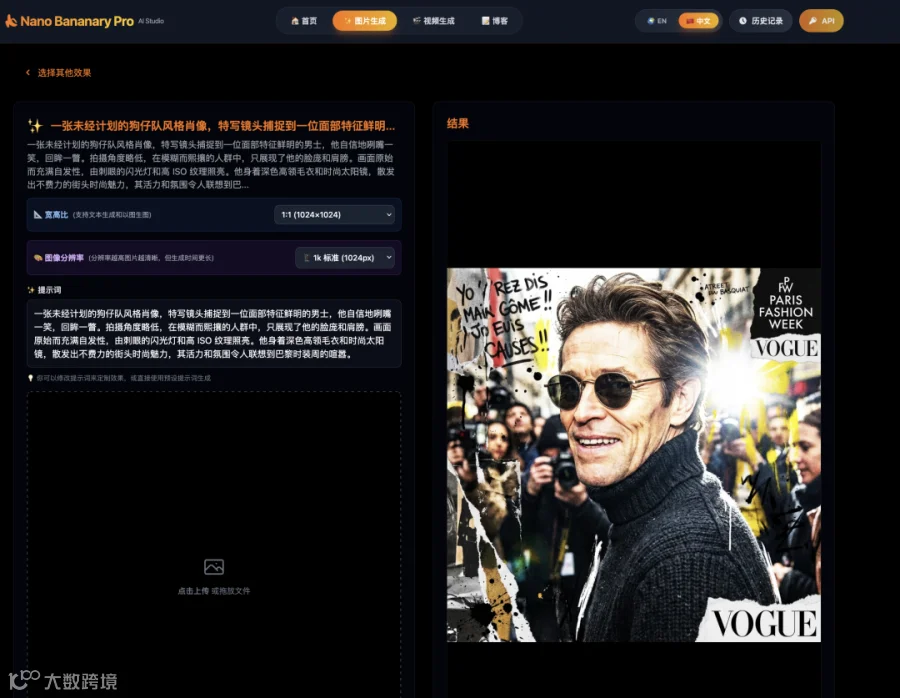Screen dimensions: 900x698
Task: Click the Nano Bananary Pro logo
Action: click(69, 21)
